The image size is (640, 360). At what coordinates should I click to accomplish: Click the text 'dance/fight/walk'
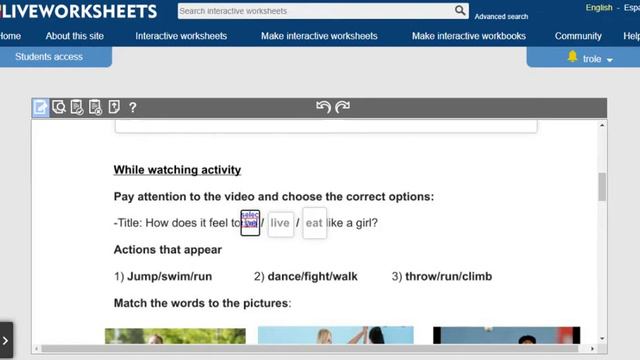tap(312, 276)
